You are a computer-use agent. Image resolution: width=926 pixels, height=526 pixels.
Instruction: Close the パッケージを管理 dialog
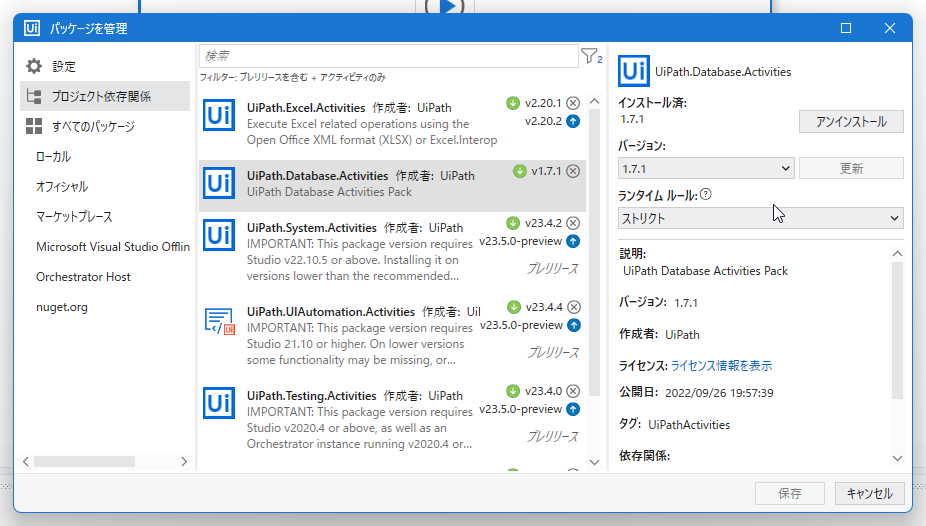[x=889, y=28]
